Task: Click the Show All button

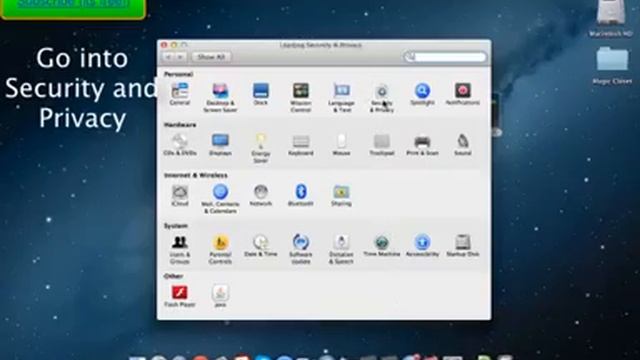Action: pyautogui.click(x=211, y=57)
